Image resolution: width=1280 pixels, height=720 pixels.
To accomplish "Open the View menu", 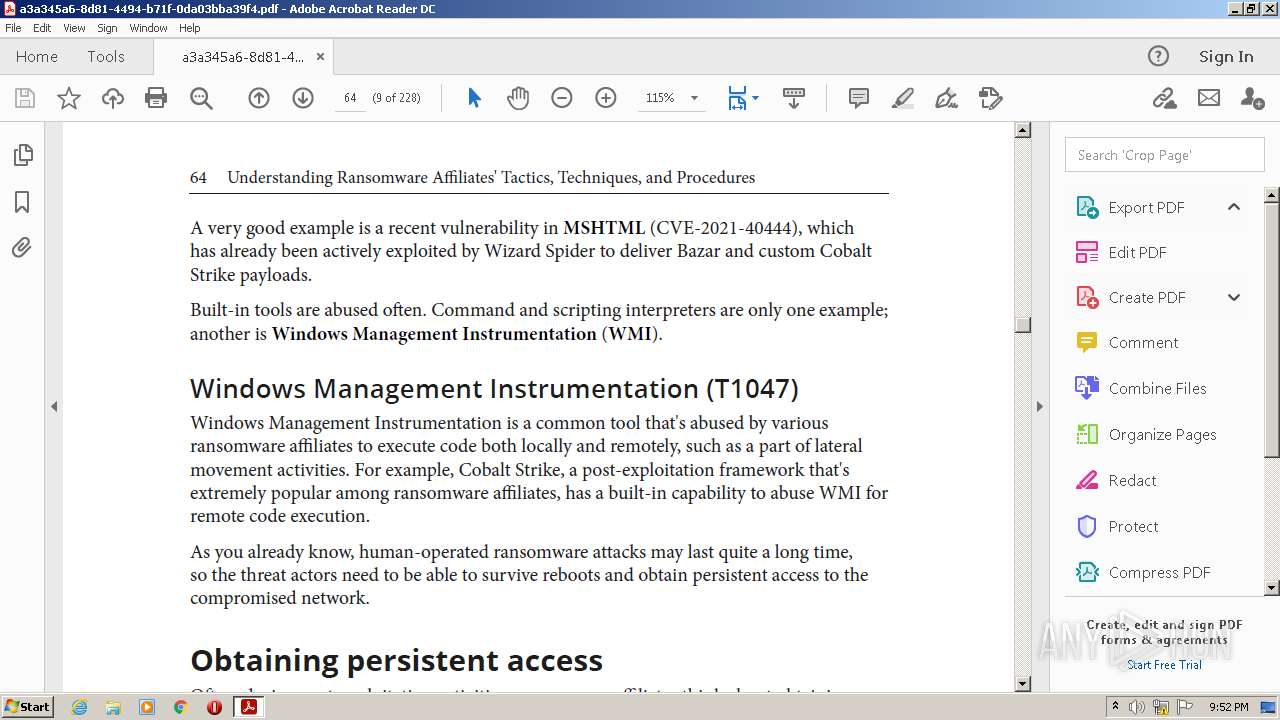I will 75,28.
